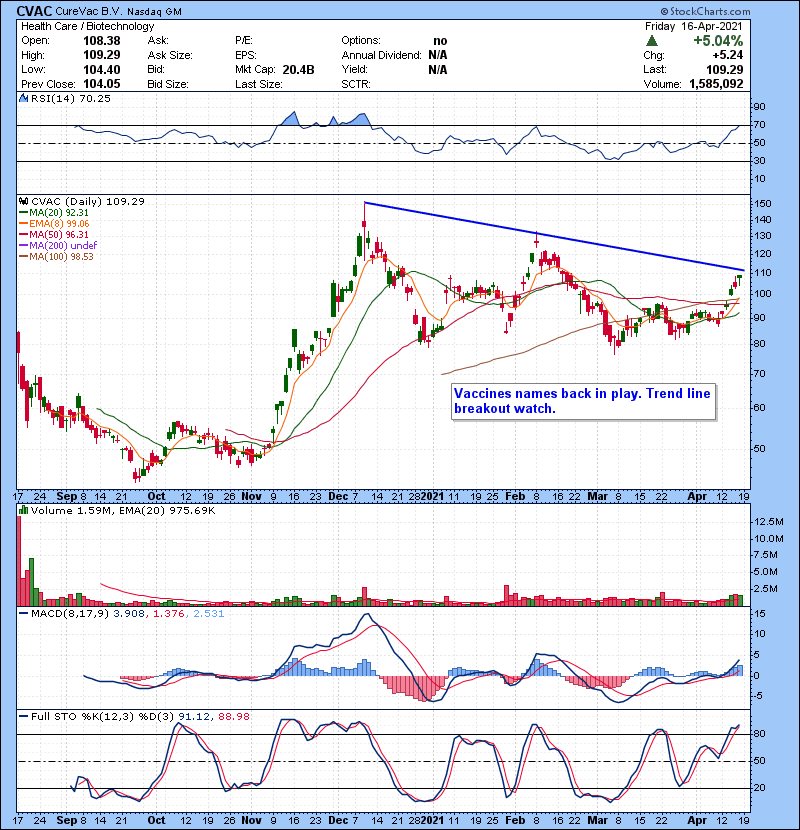Click the Options value no
800x830 pixels.
pos(440,41)
